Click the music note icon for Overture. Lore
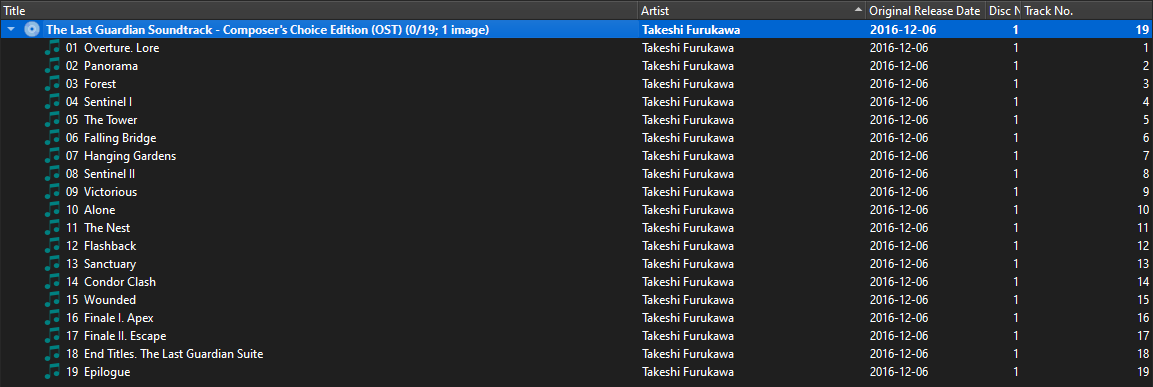The width and height of the screenshot is (1153, 387). click(x=51, y=48)
